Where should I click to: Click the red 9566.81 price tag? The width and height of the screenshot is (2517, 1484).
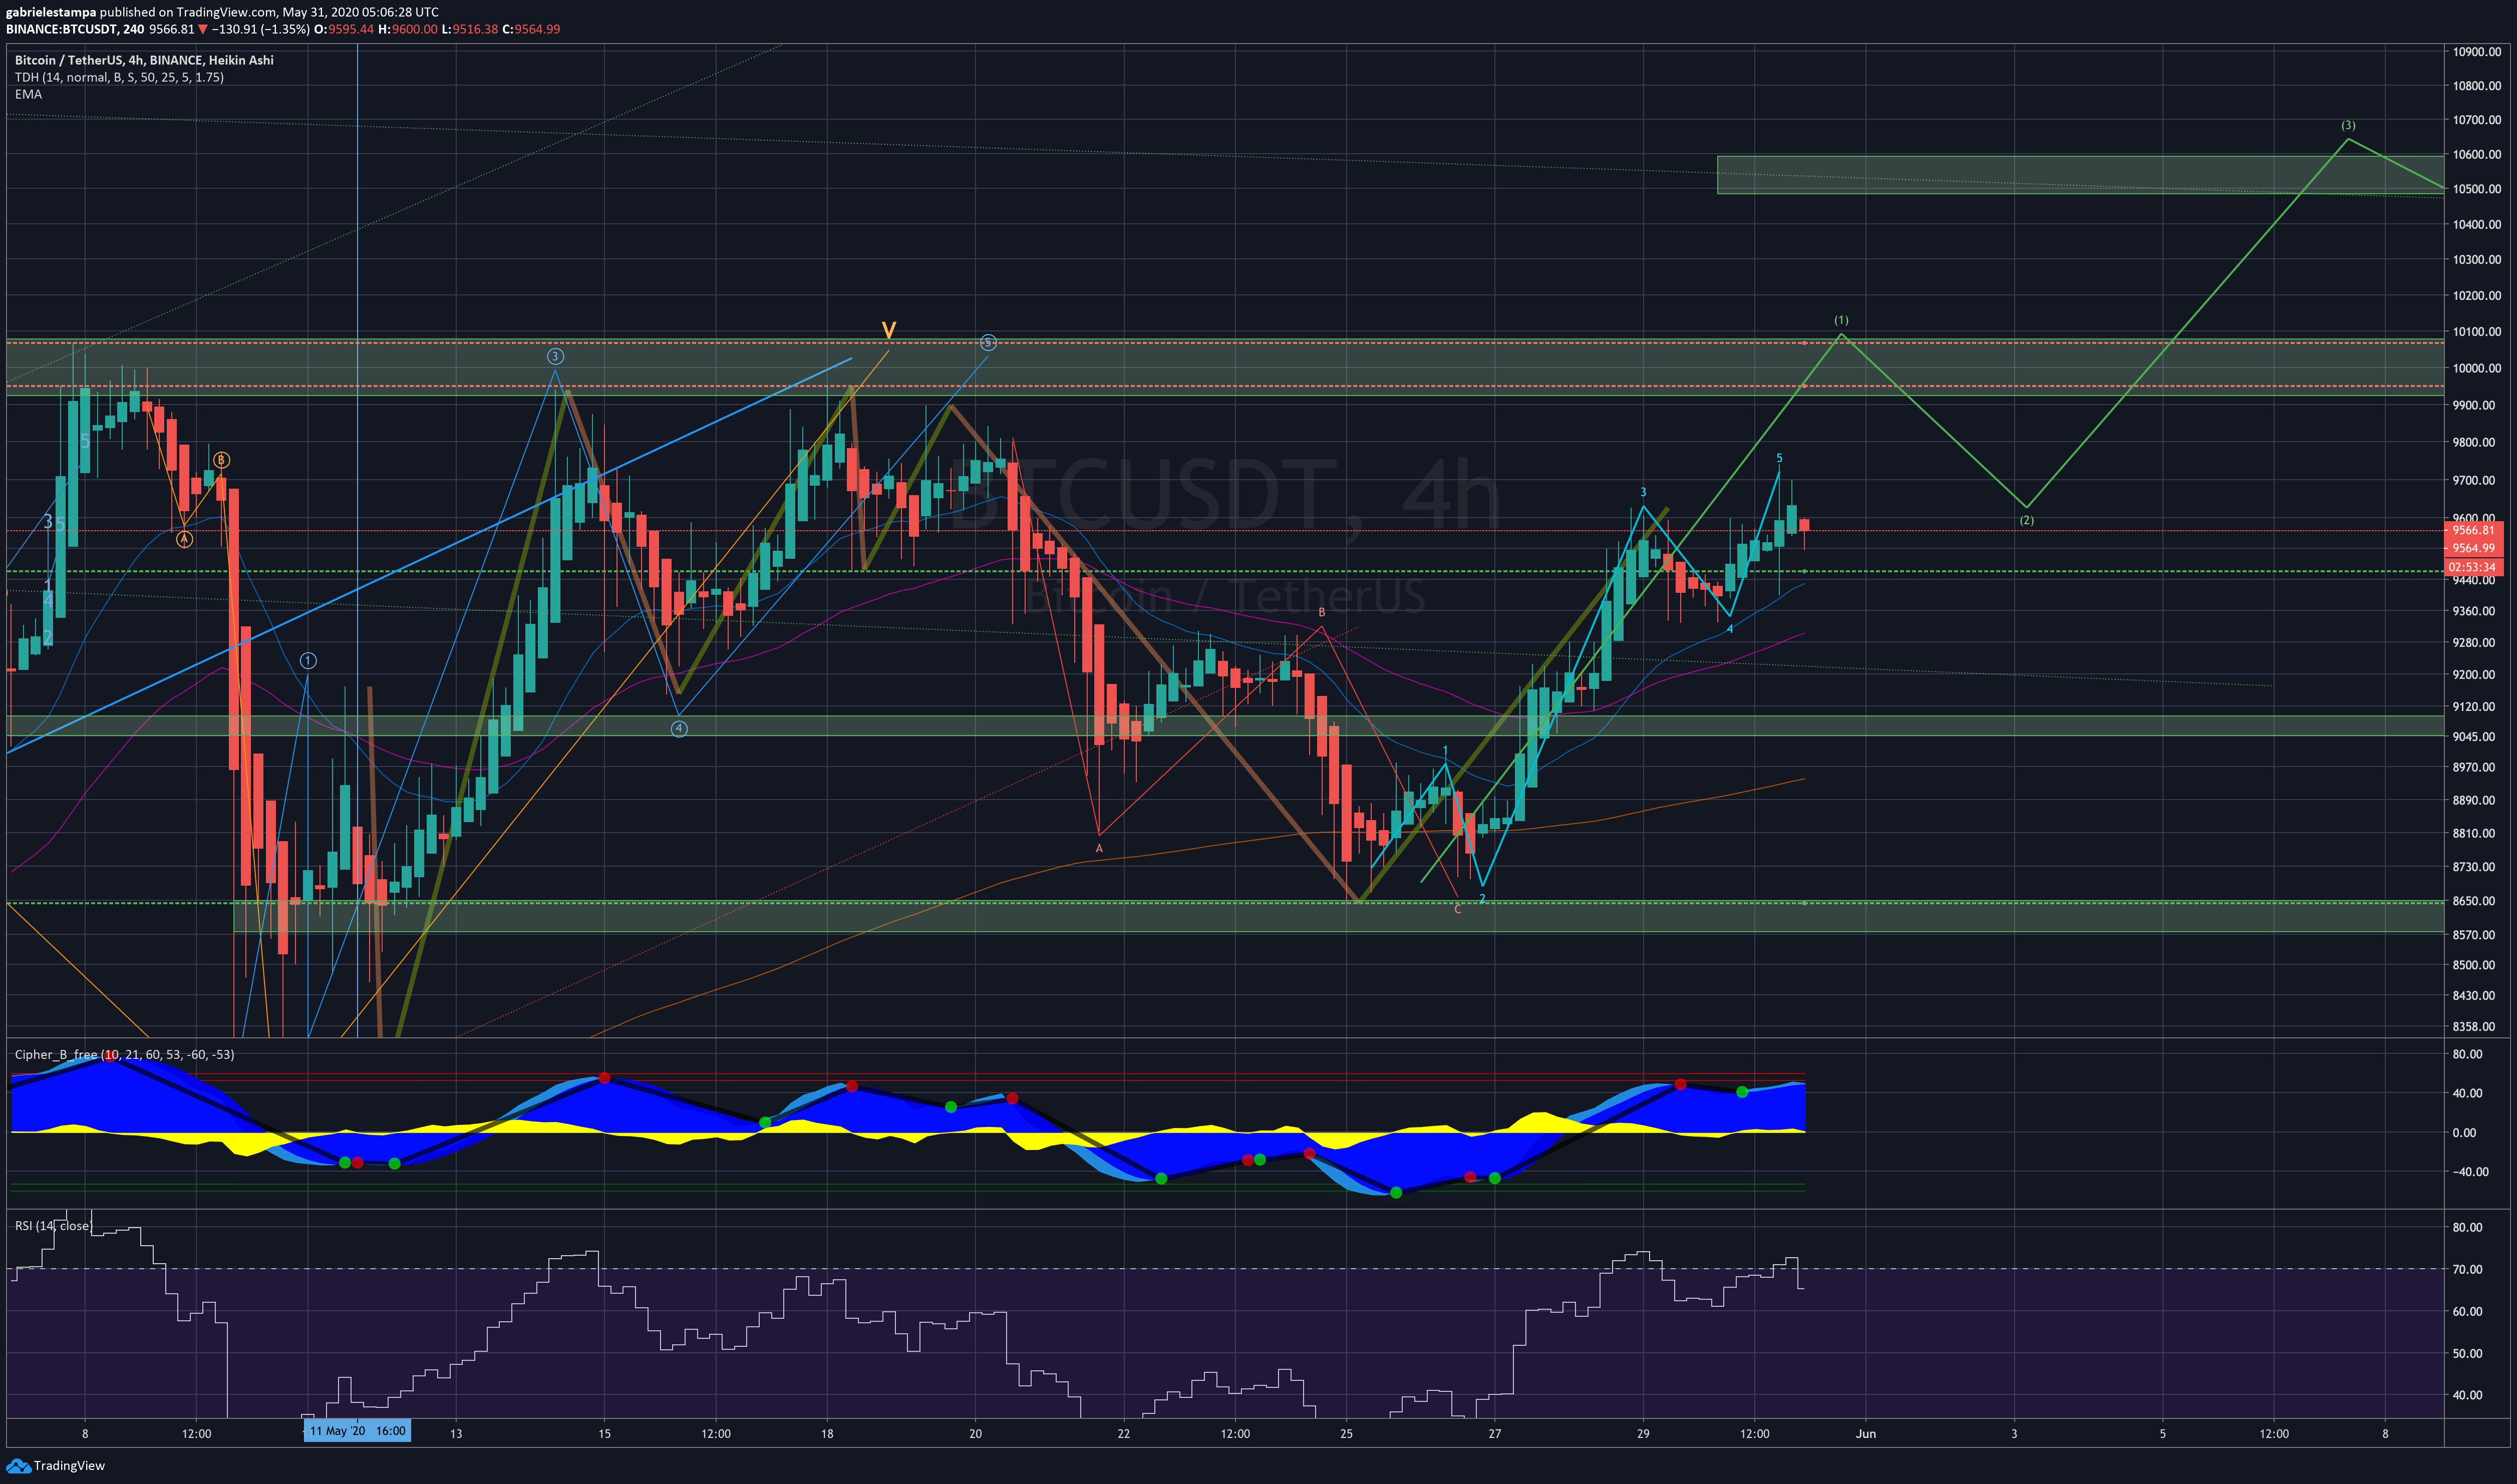coord(2472,530)
